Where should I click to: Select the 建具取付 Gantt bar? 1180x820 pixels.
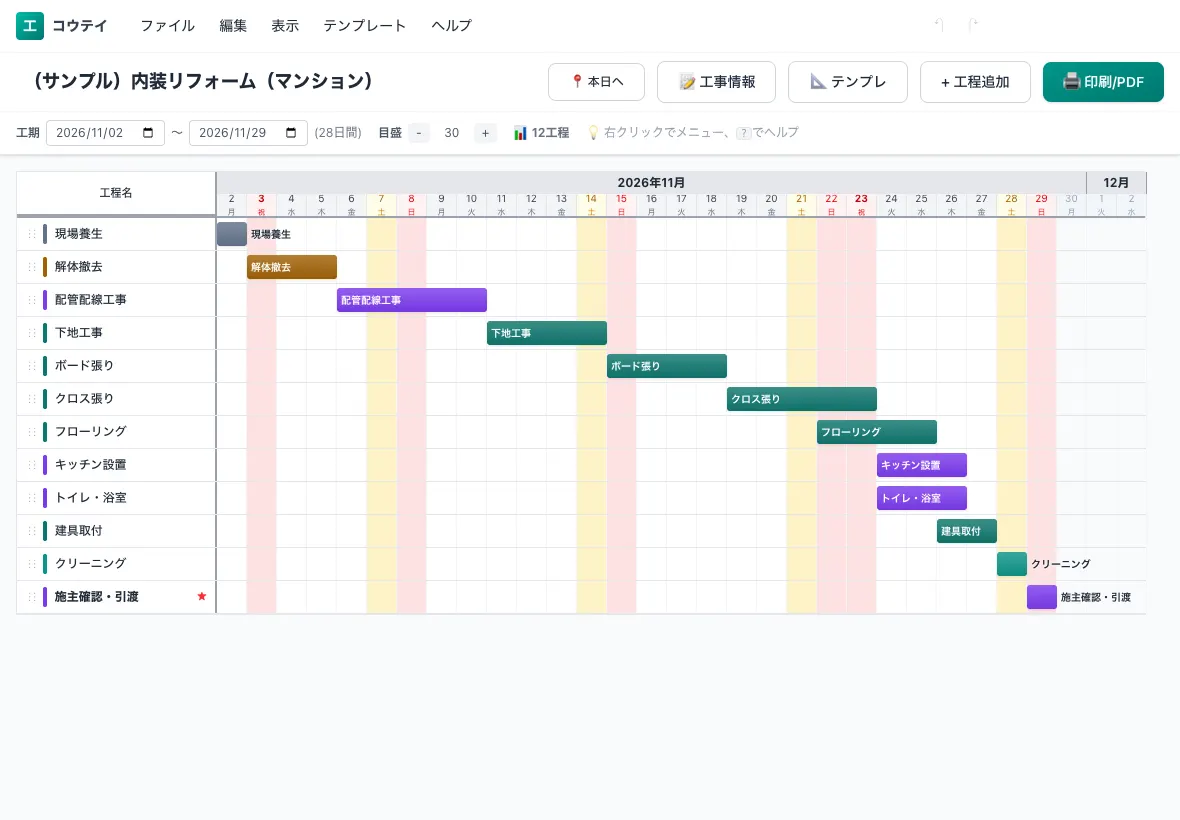tap(967, 531)
